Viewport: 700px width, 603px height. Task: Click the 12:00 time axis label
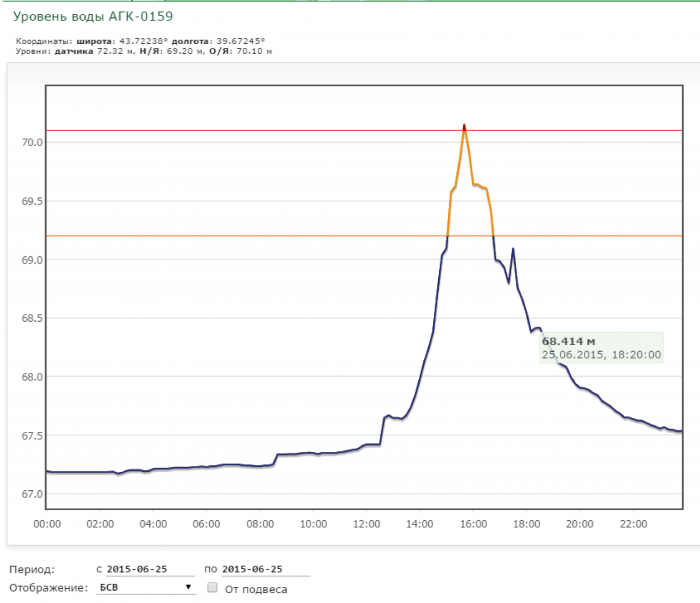pyautogui.click(x=367, y=524)
